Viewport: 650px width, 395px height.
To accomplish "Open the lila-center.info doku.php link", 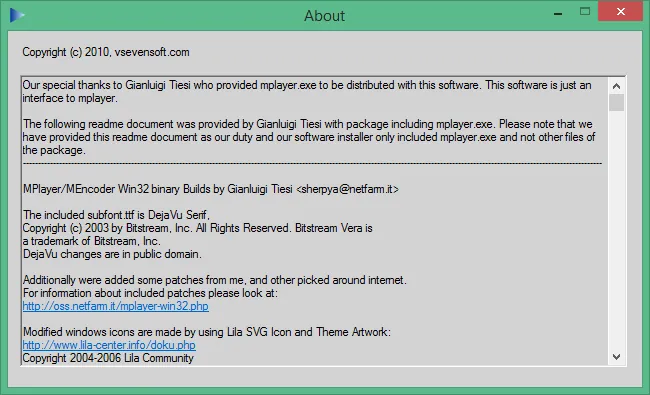I will click(109, 345).
